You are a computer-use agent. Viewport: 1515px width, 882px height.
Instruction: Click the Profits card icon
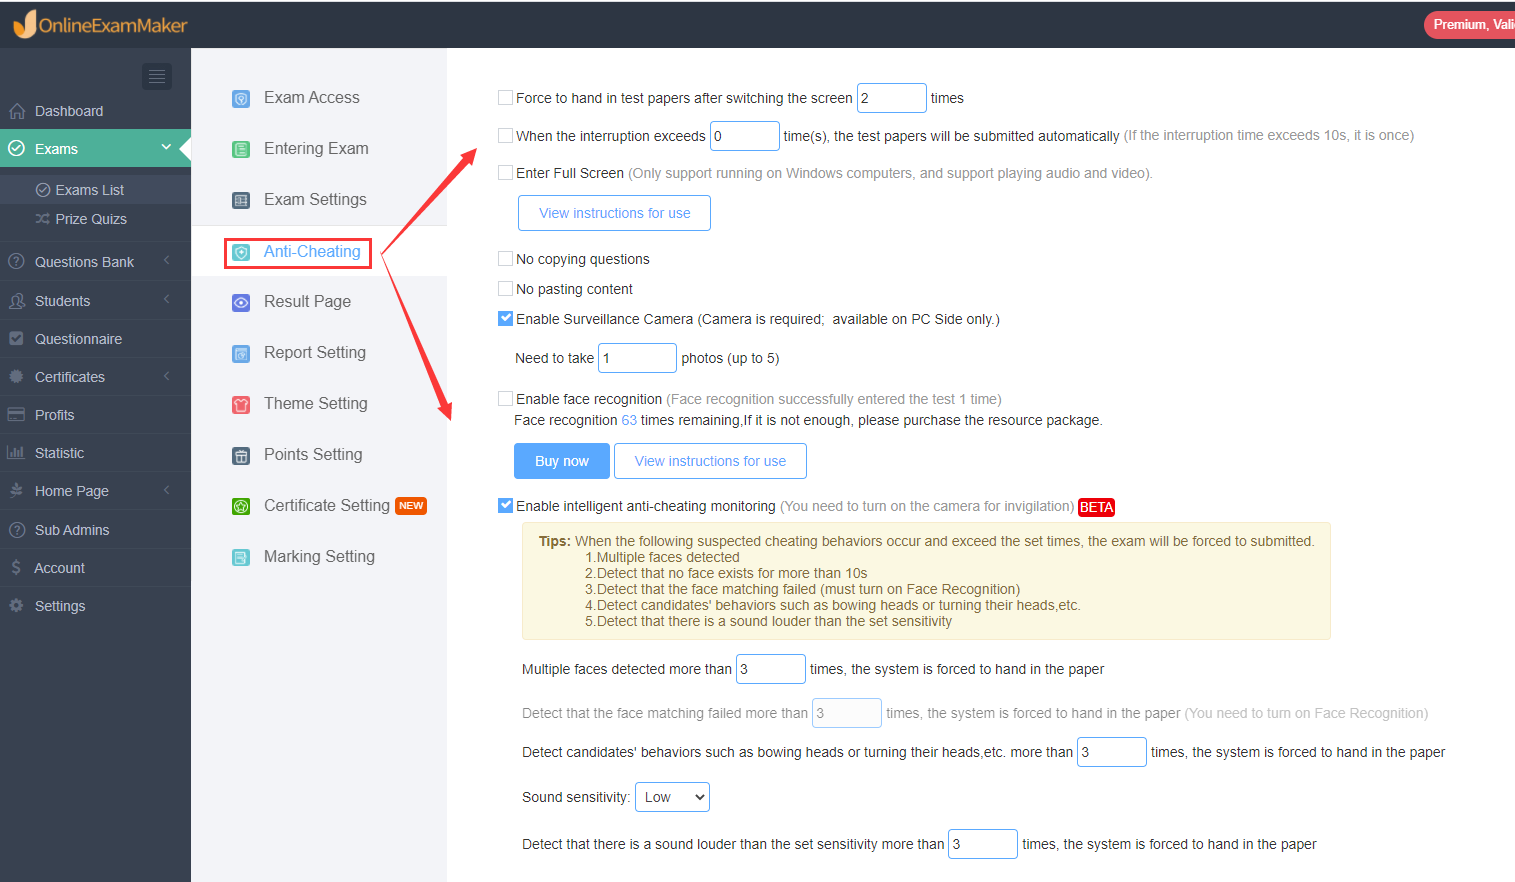coord(17,415)
